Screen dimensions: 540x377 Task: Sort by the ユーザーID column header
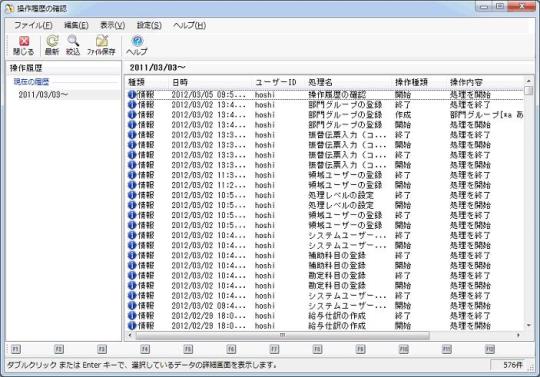[x=276, y=82]
